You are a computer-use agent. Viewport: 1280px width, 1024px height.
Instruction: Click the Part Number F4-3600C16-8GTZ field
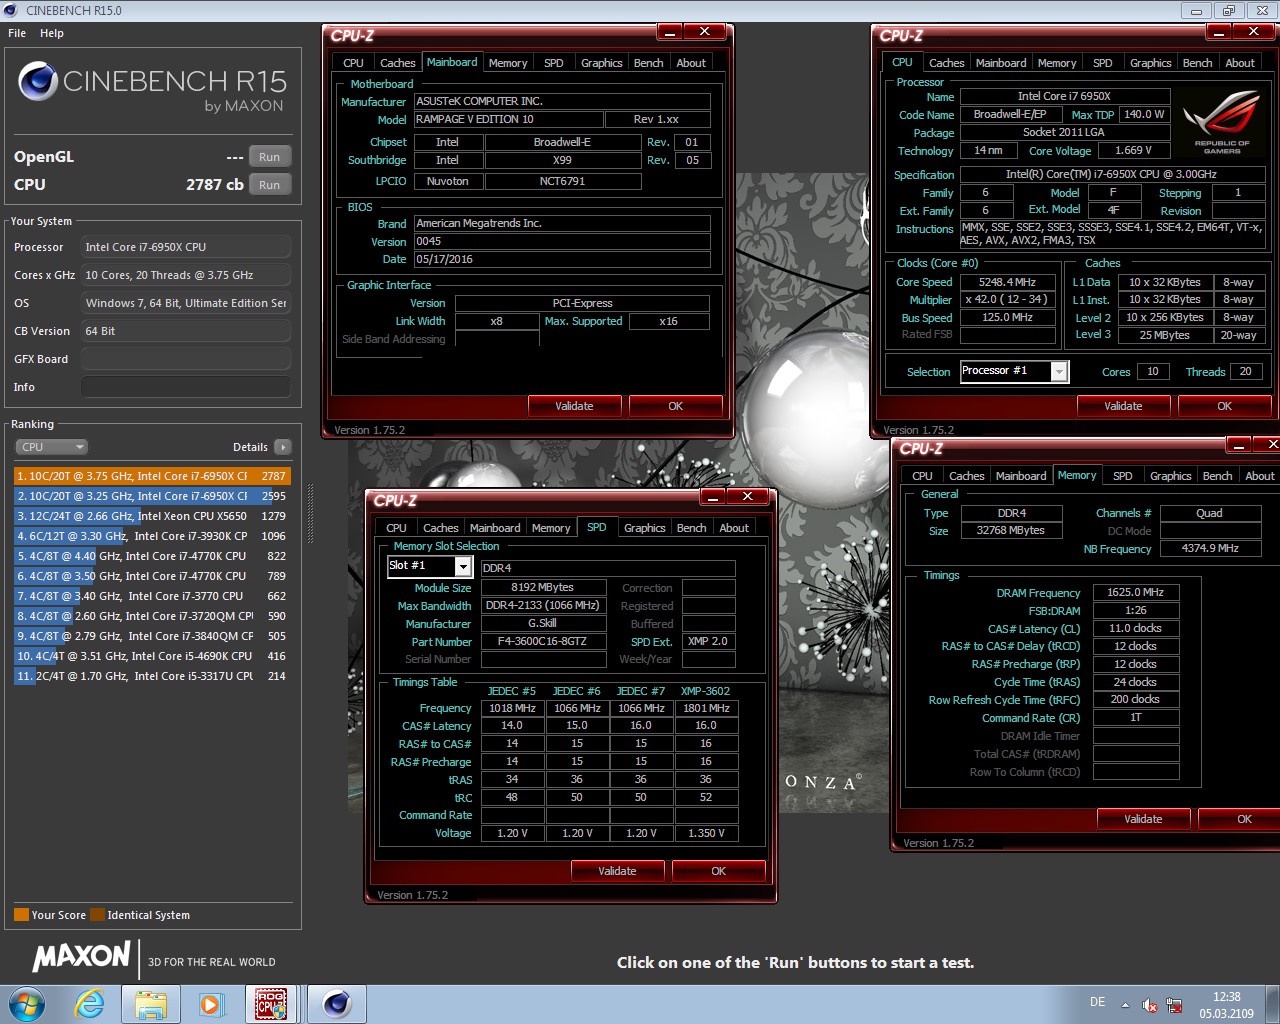543,641
